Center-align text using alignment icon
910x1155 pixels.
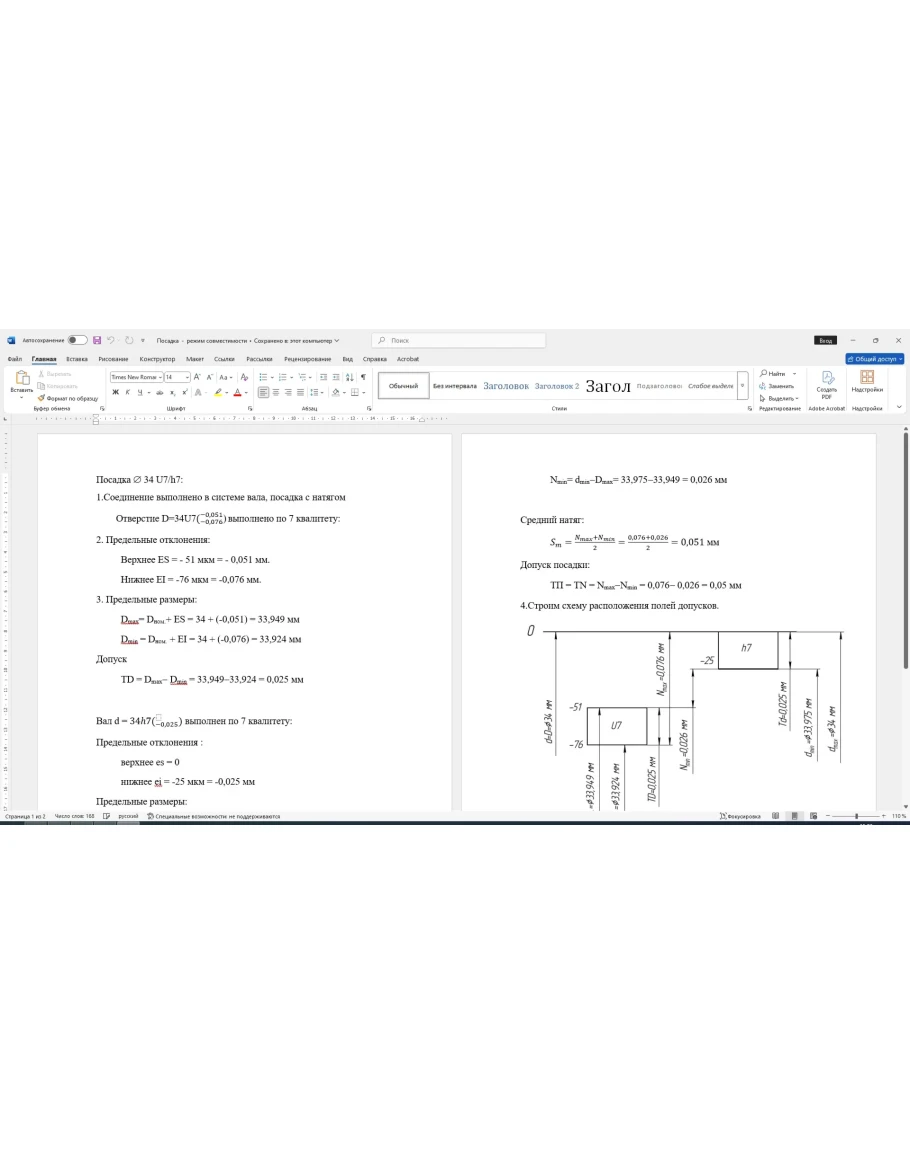(x=275, y=392)
